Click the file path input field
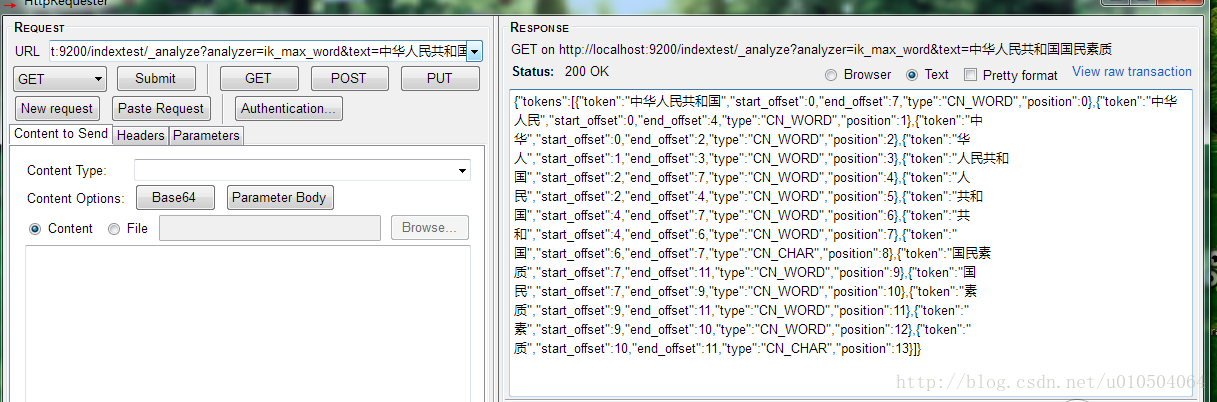Viewport: 1217px width, 402px height. click(x=270, y=228)
